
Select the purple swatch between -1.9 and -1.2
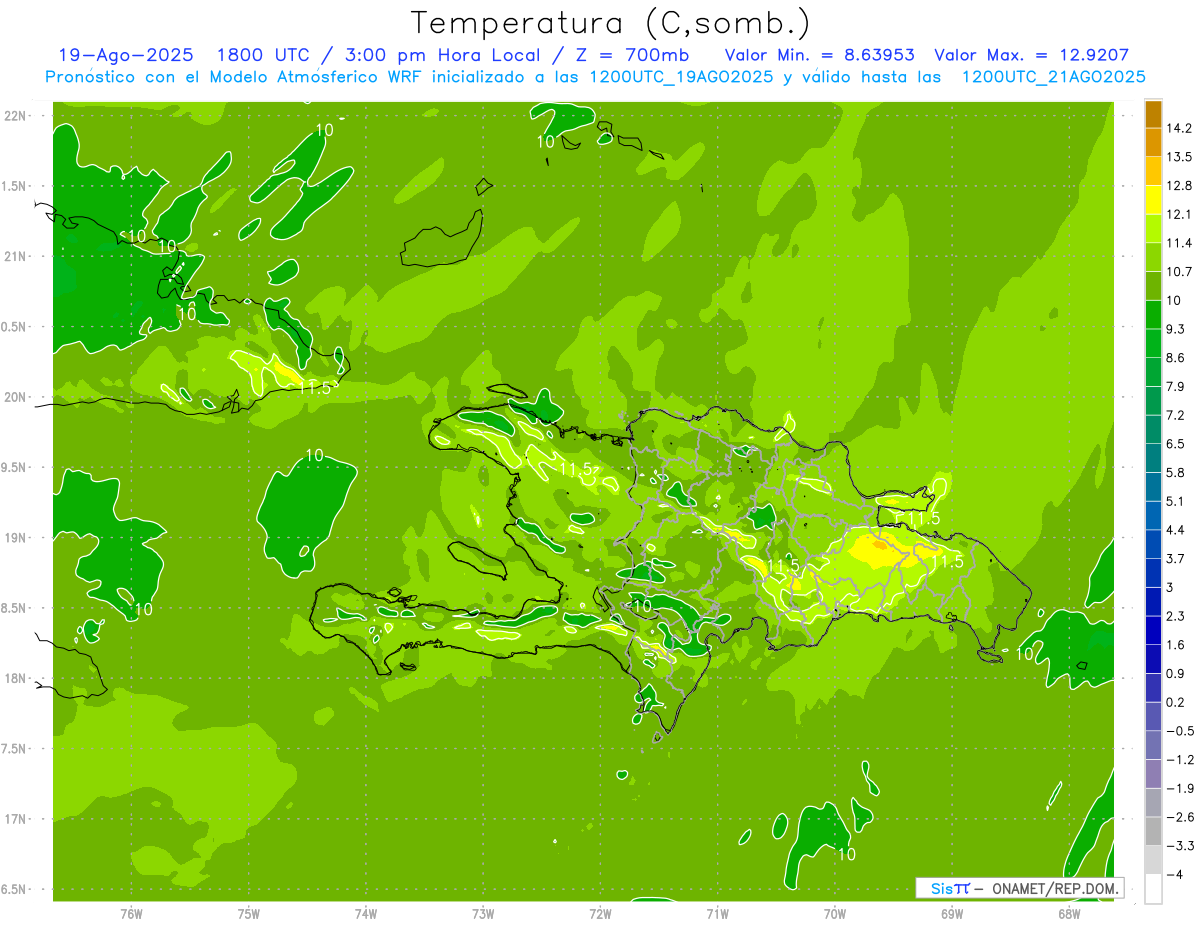pyautogui.click(x=1153, y=774)
